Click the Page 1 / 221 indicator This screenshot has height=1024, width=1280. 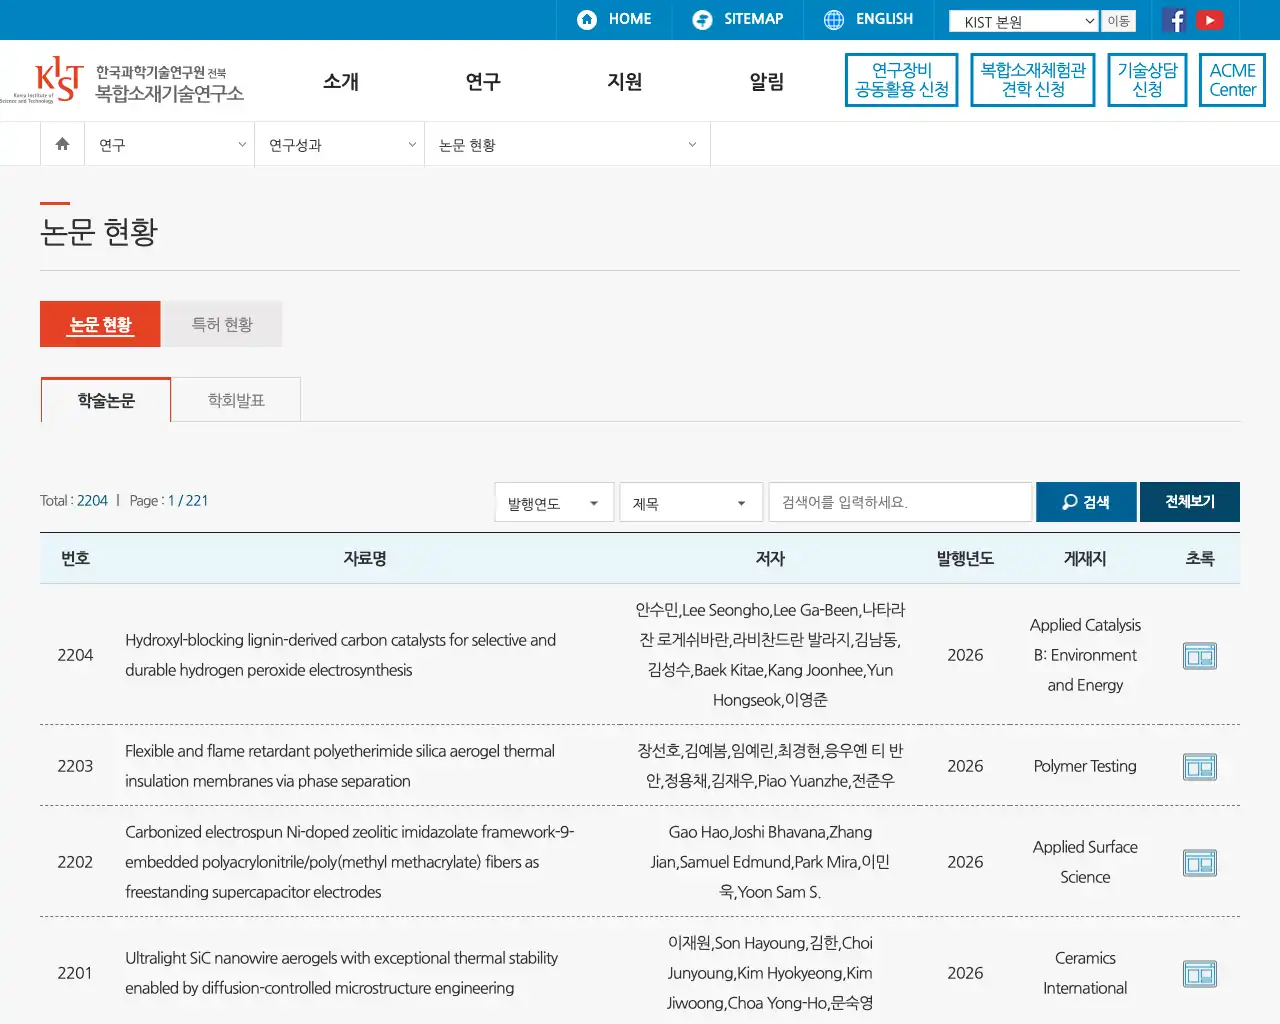click(169, 501)
